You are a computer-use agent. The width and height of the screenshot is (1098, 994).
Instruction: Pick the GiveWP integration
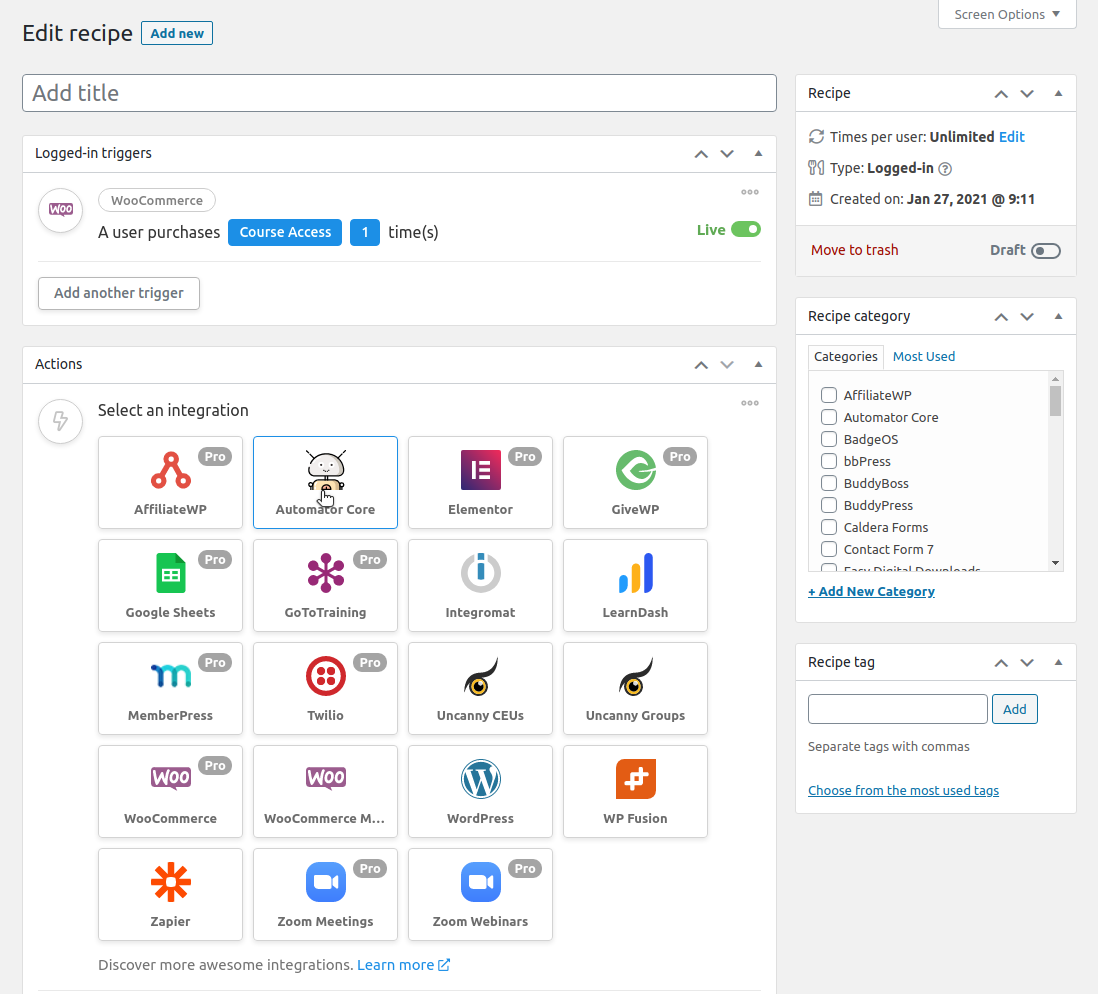tap(635, 483)
